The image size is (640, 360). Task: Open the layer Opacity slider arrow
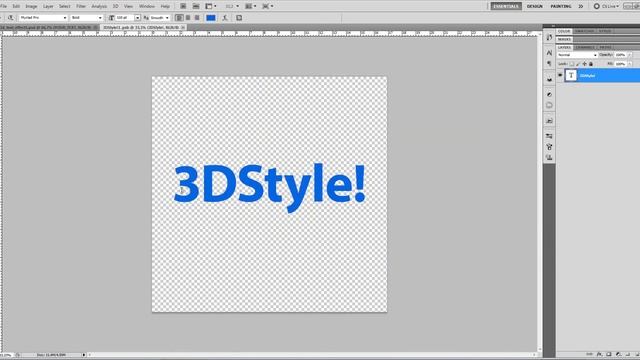pos(630,55)
